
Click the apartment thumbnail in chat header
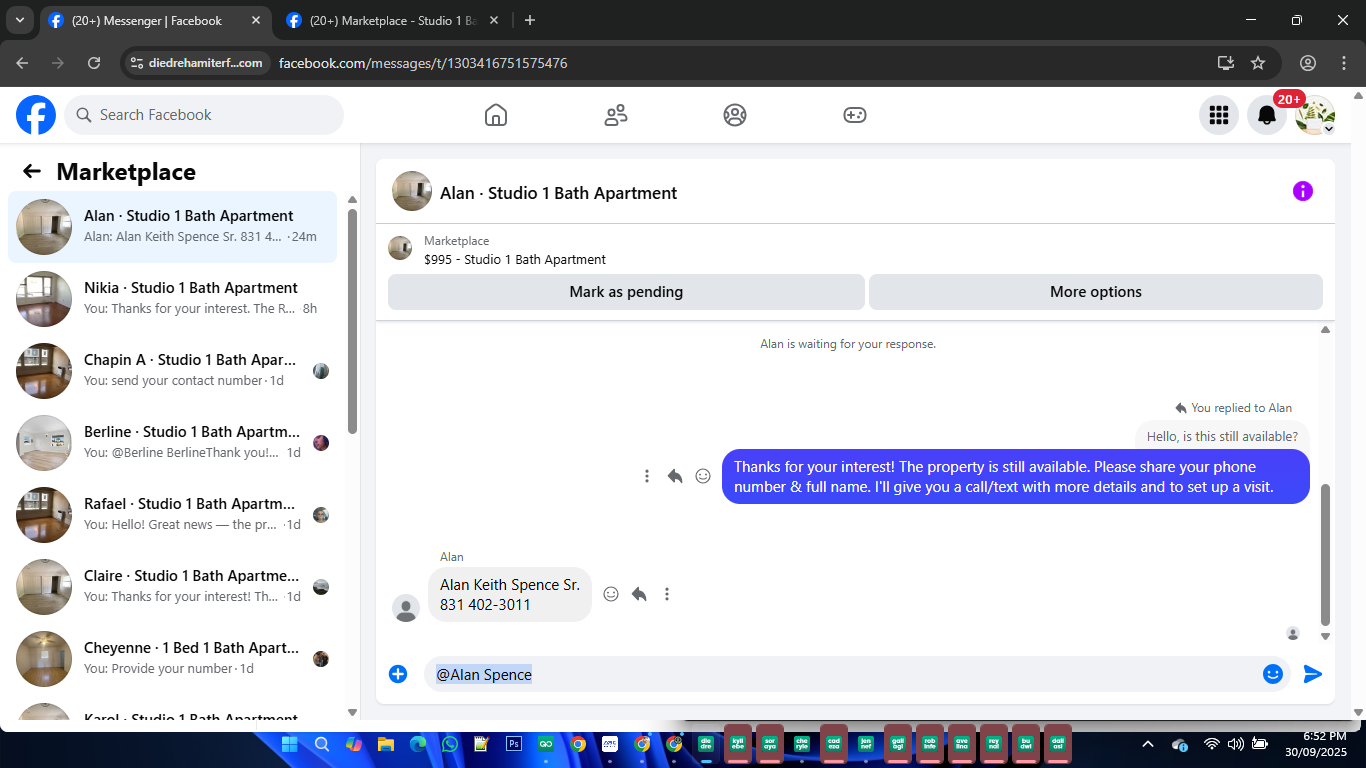click(412, 191)
